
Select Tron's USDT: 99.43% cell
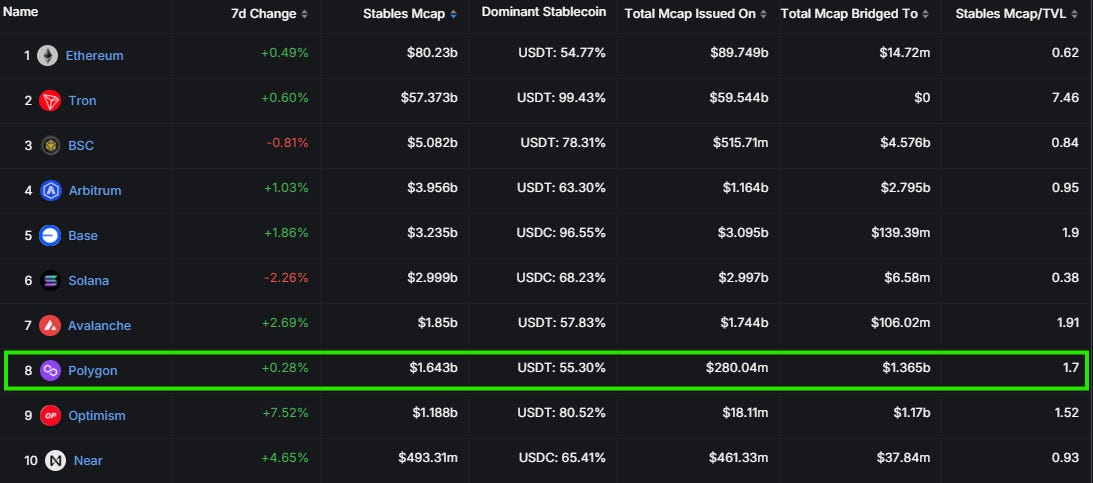tap(561, 98)
